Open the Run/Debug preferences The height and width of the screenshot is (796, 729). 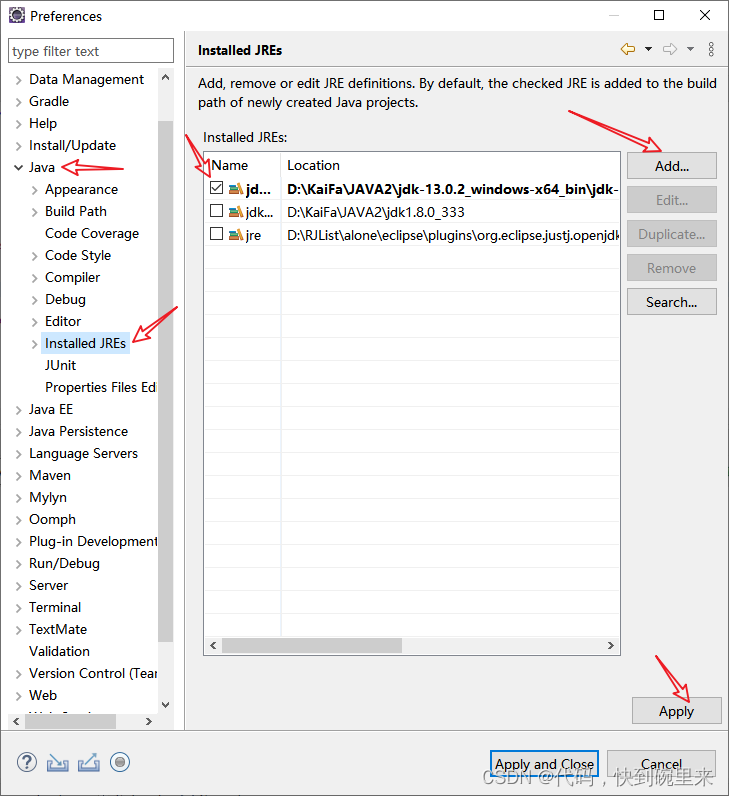(x=64, y=563)
